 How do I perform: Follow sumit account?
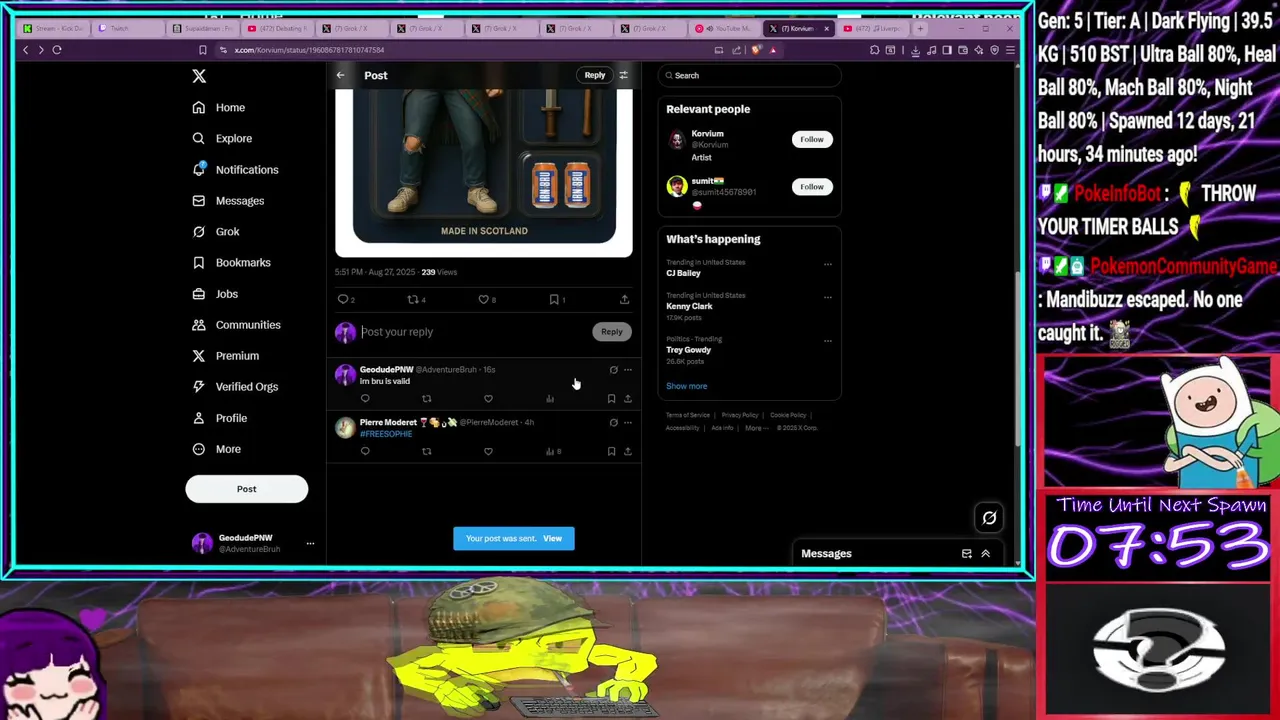point(811,186)
